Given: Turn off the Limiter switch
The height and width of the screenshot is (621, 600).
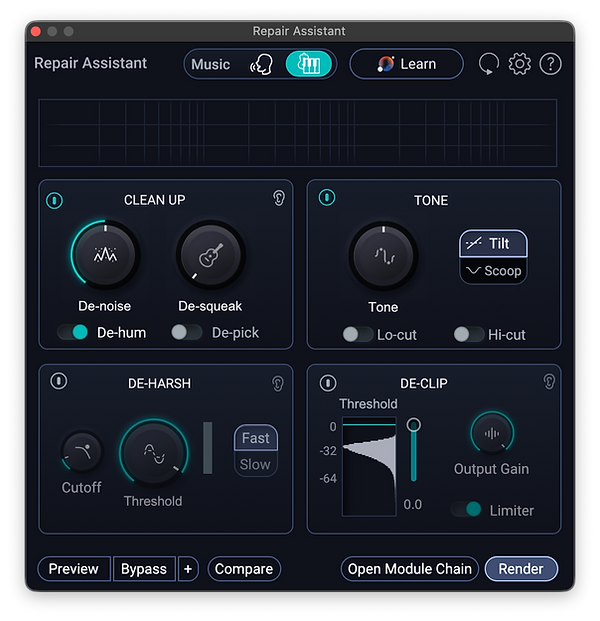Looking at the screenshot, I should [x=467, y=509].
